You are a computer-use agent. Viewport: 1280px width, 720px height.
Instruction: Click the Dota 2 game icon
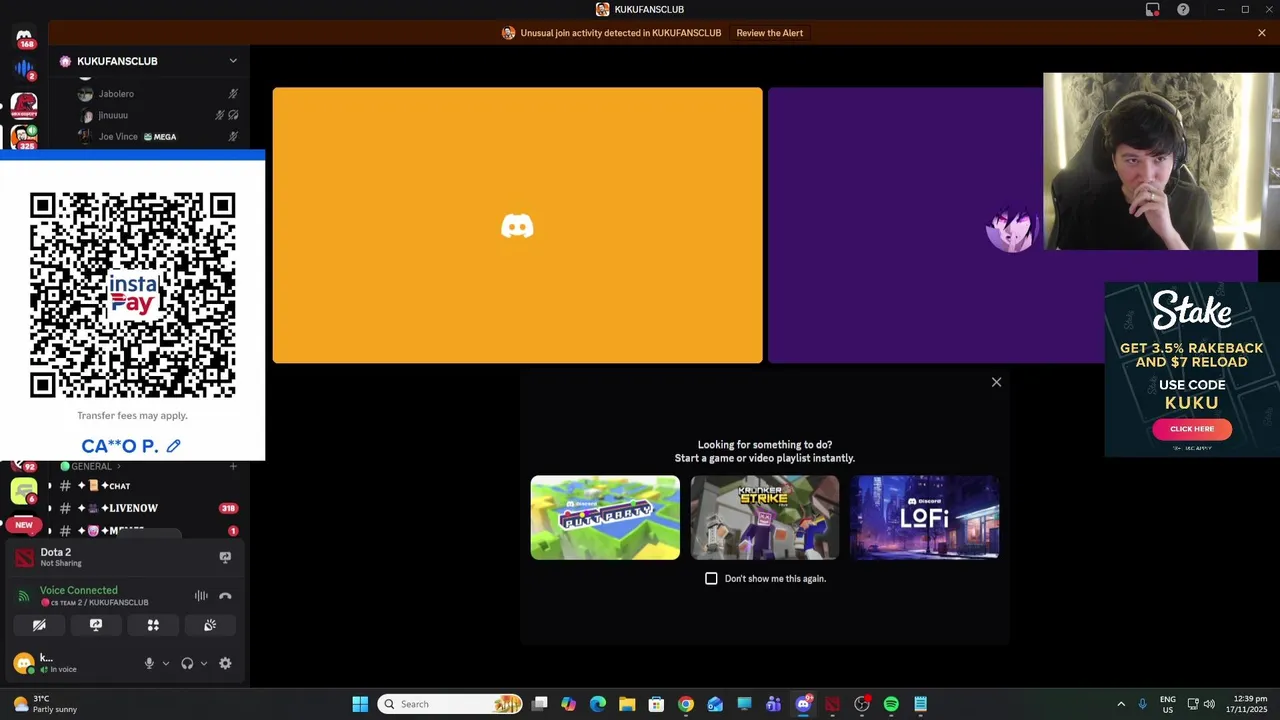click(24, 557)
